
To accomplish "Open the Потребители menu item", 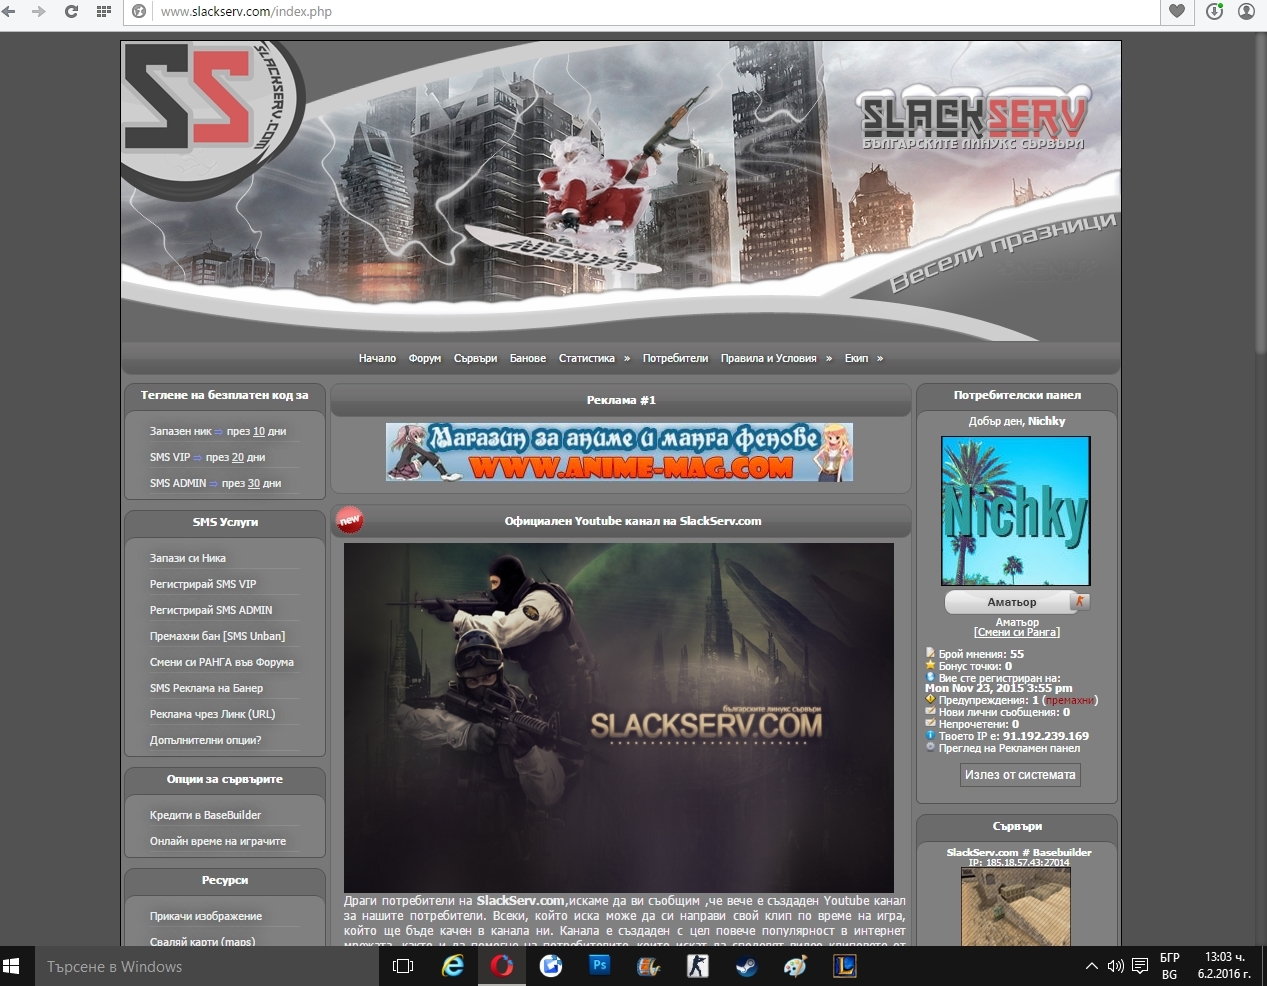I will click(x=675, y=358).
